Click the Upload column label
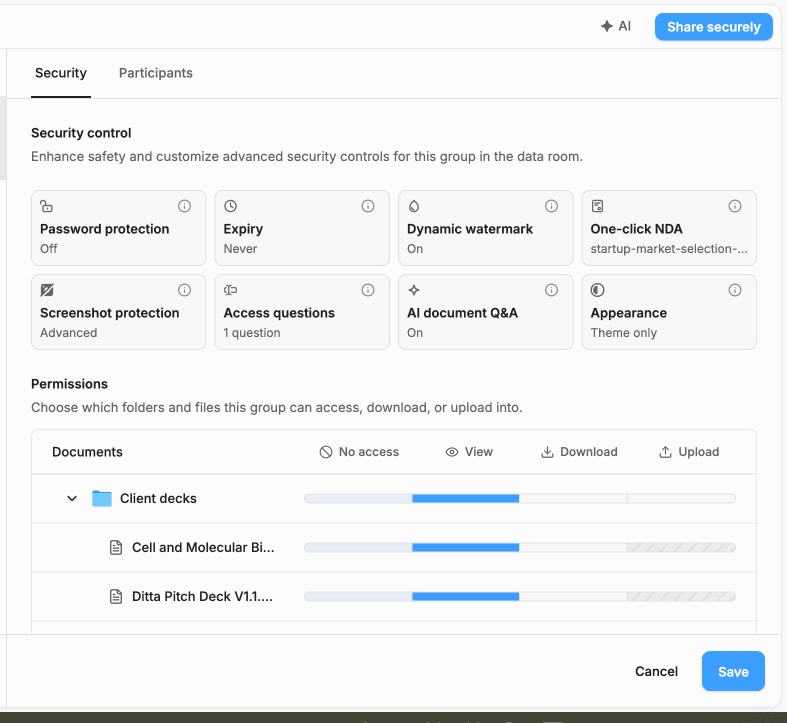Image resolution: width=787 pixels, height=723 pixels. click(x=699, y=452)
